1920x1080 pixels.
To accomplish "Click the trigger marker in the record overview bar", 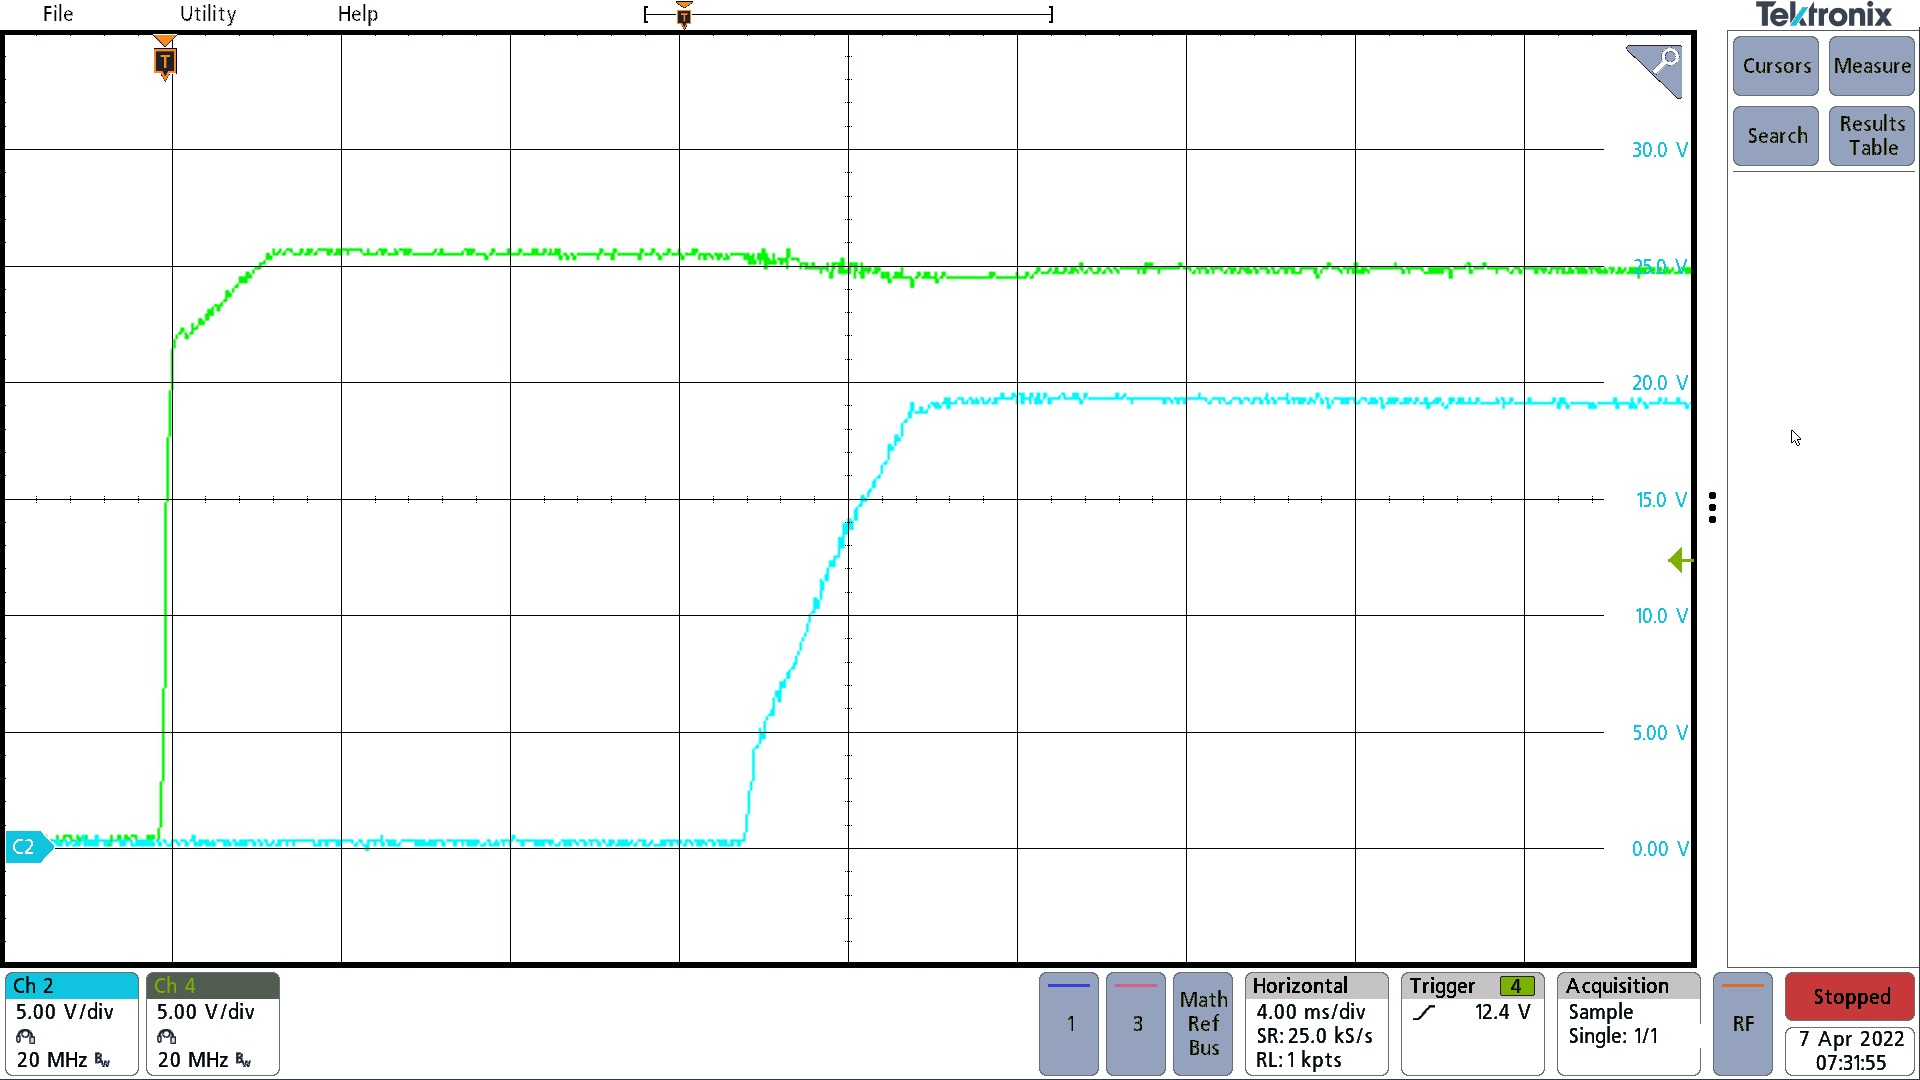I will coord(684,13).
